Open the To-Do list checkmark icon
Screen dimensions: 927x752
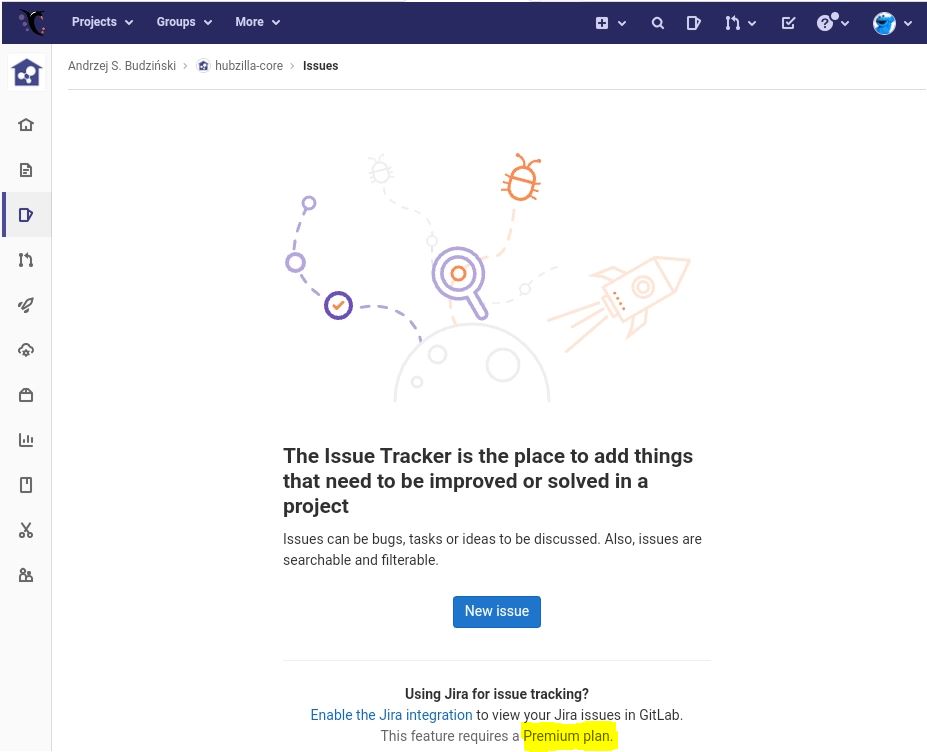pos(788,23)
